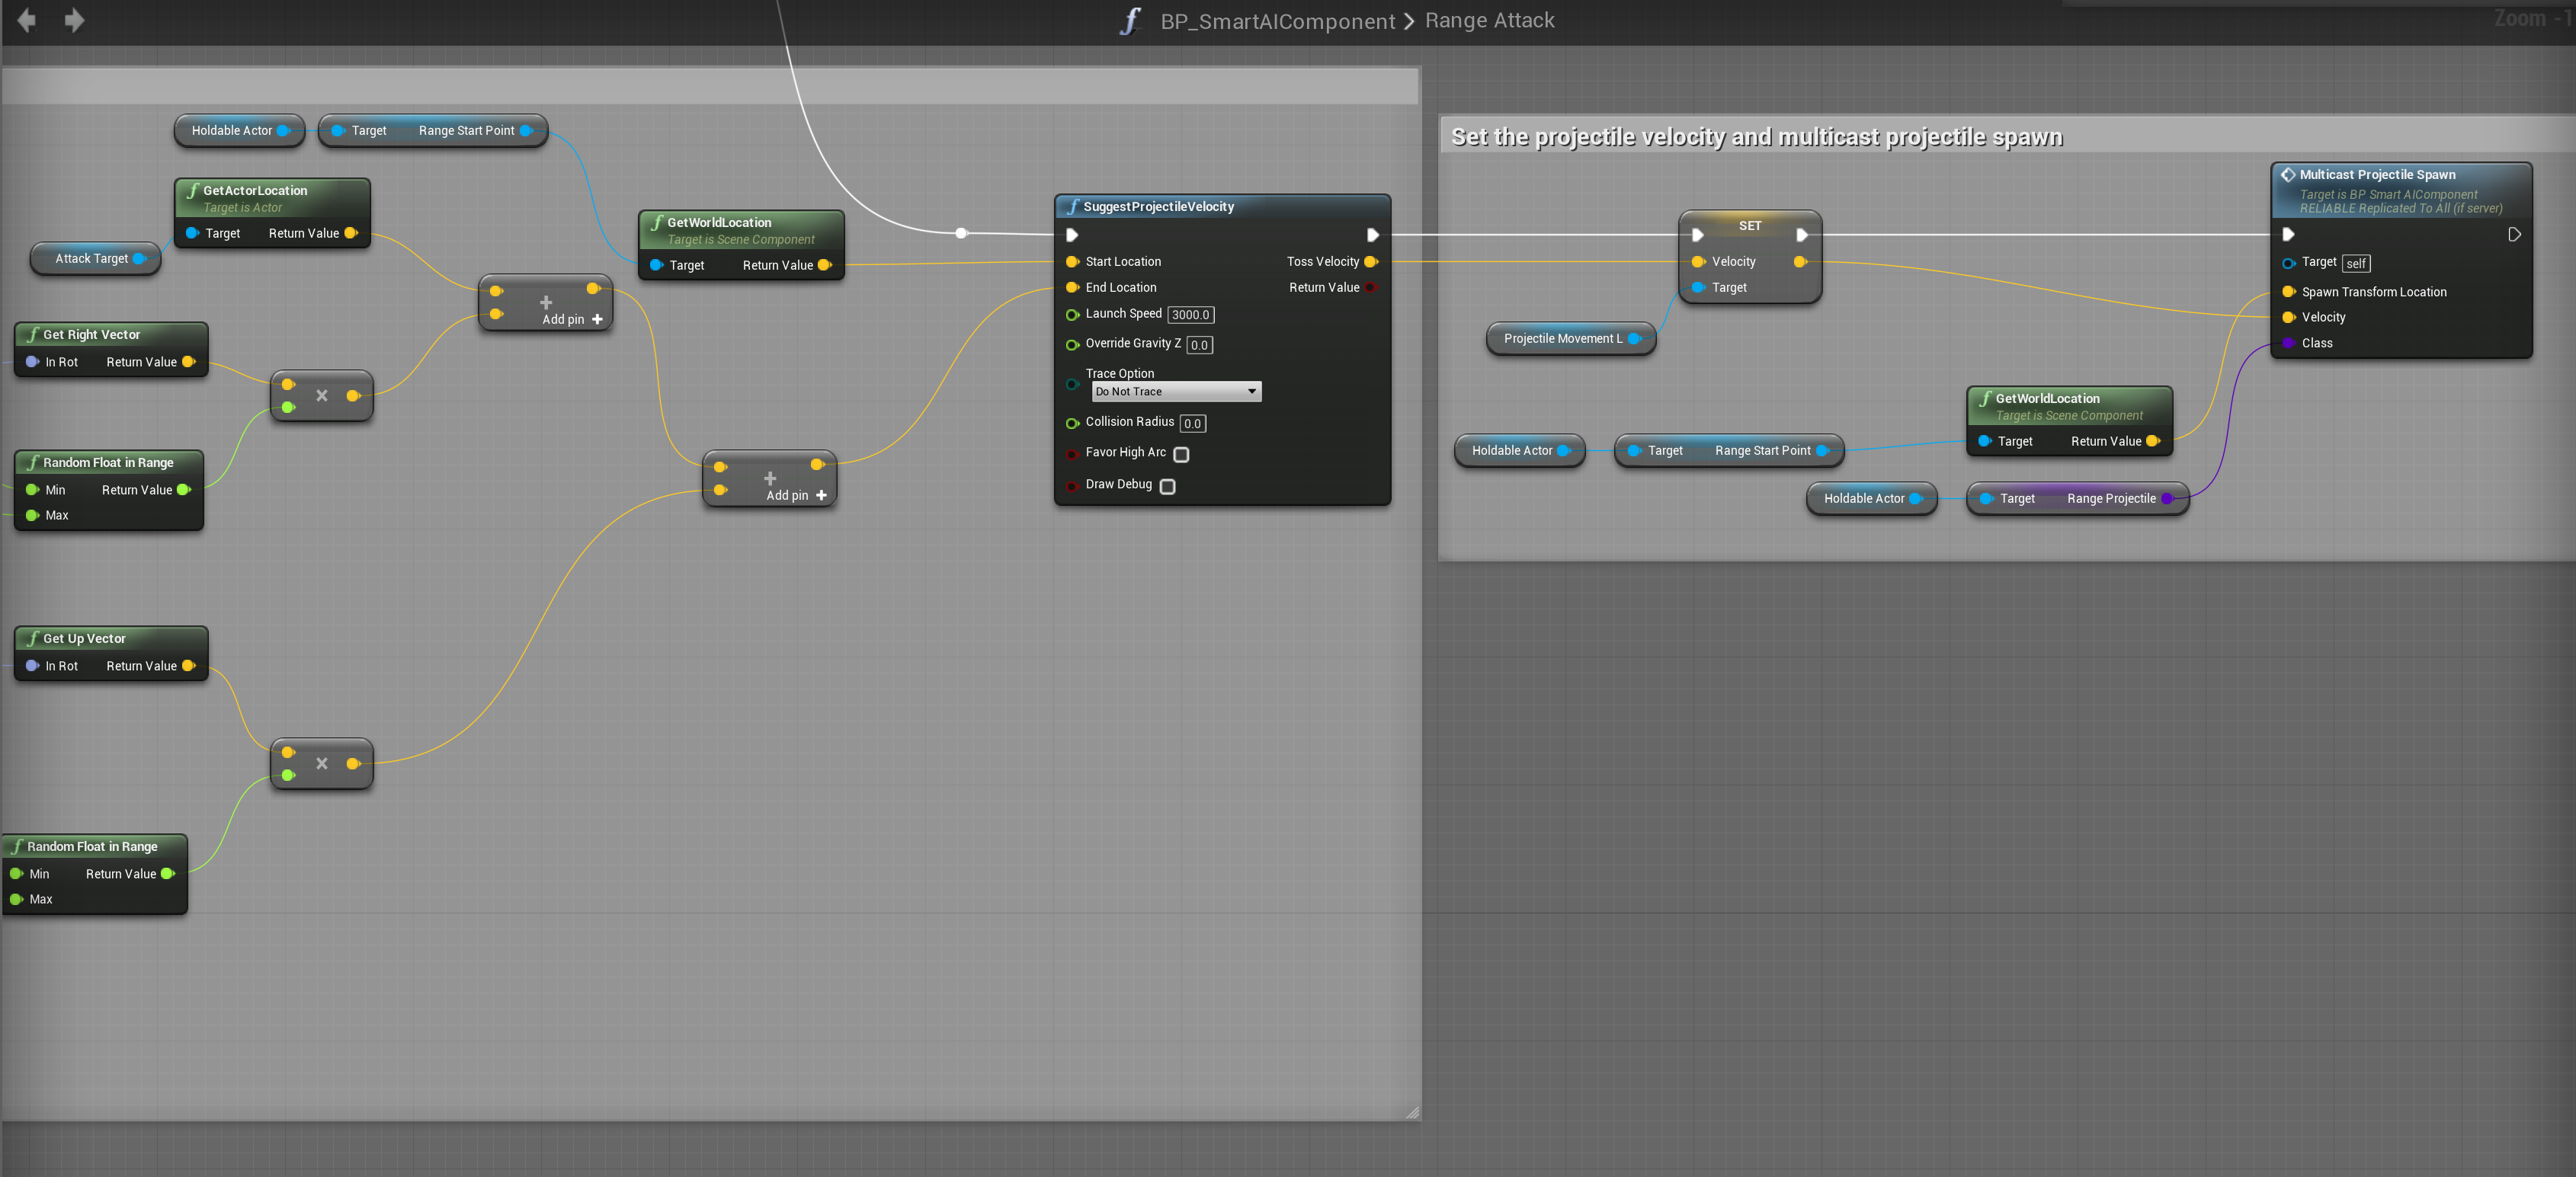2576x1177 pixels.
Task: Click the back navigation arrow
Action: [x=26, y=20]
